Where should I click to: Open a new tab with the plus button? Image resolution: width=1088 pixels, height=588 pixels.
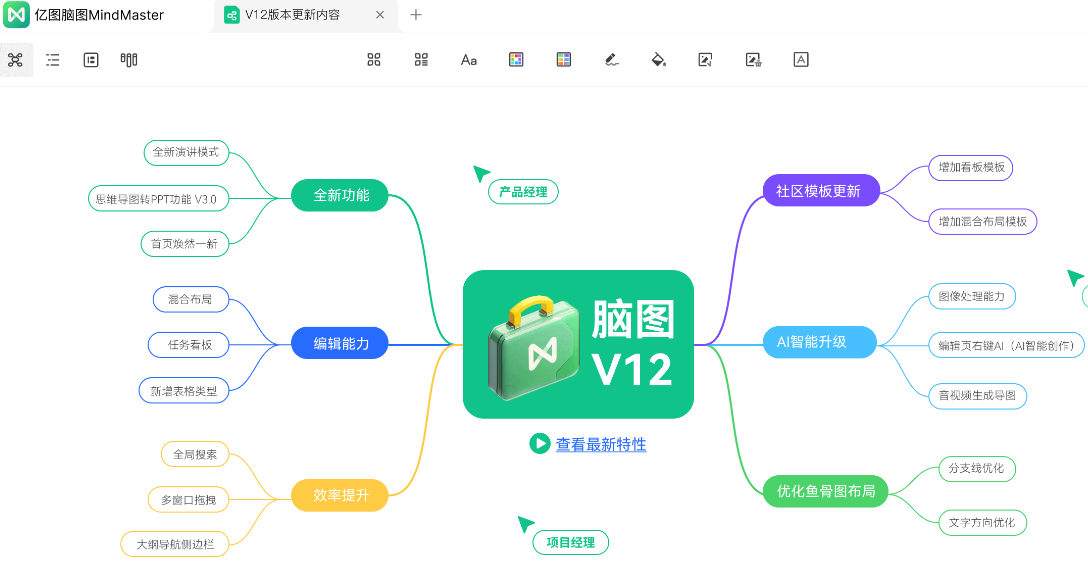pos(415,15)
